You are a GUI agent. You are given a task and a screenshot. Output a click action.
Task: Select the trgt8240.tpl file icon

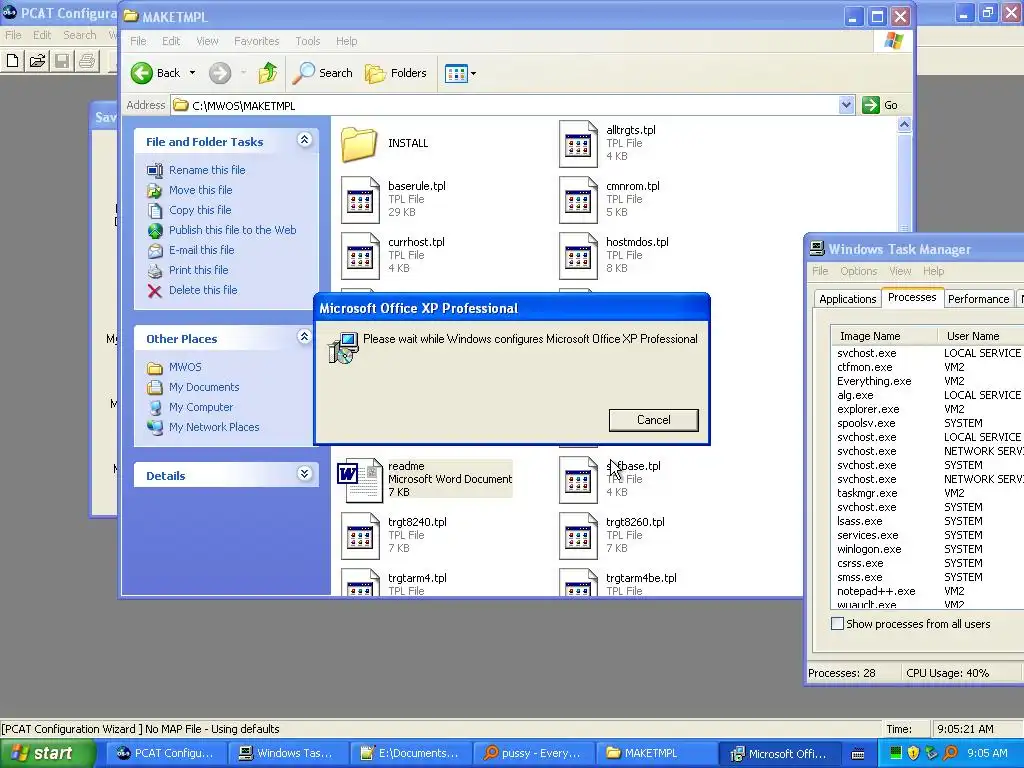click(360, 536)
